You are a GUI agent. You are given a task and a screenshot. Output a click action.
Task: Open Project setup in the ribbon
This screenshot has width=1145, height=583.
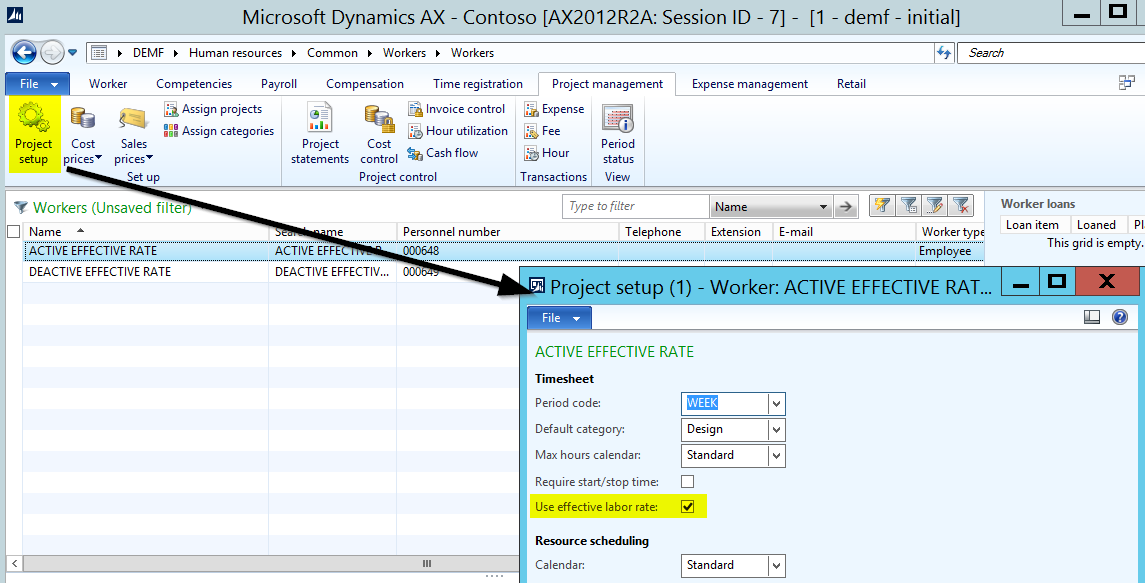pos(34,134)
